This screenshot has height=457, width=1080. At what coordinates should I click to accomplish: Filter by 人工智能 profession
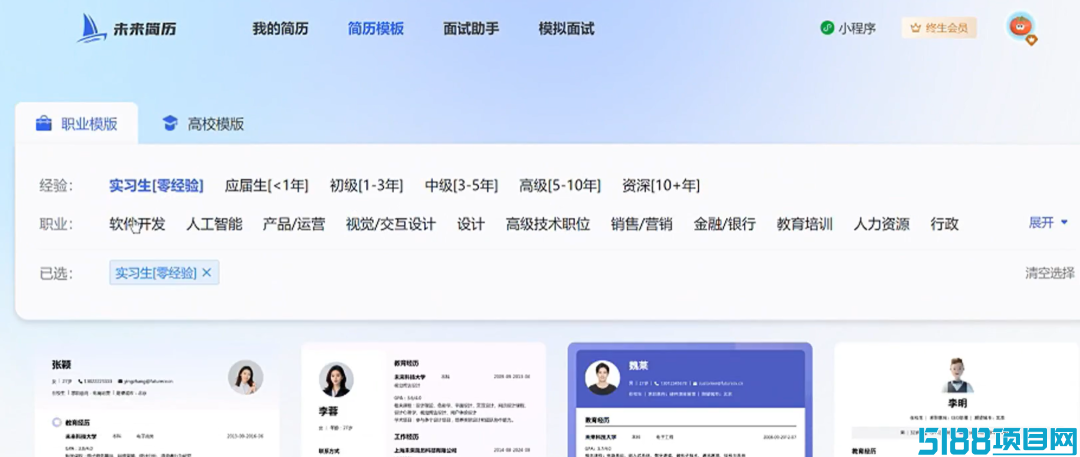[214, 224]
